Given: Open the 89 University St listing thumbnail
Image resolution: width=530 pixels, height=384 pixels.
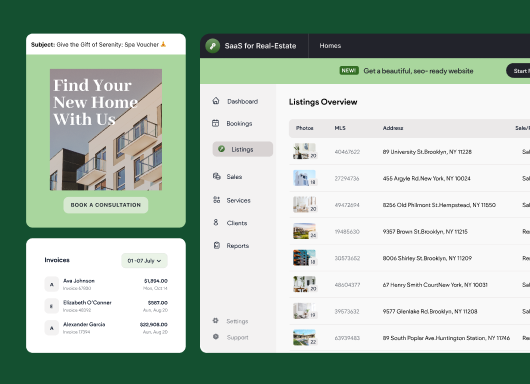Looking at the screenshot, I should pos(305,151).
